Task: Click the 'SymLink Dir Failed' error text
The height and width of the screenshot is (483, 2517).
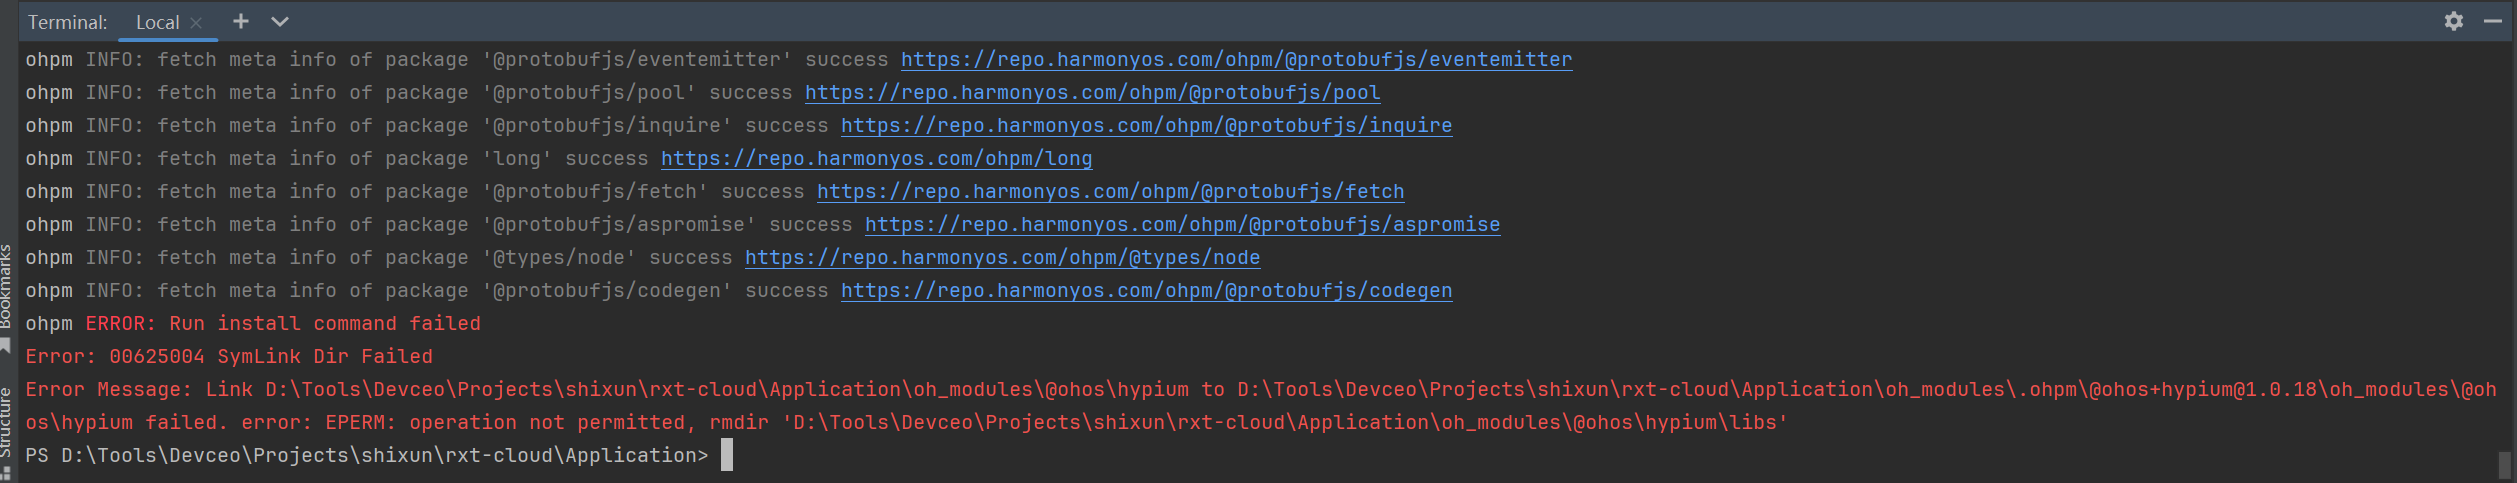Action: pos(325,357)
